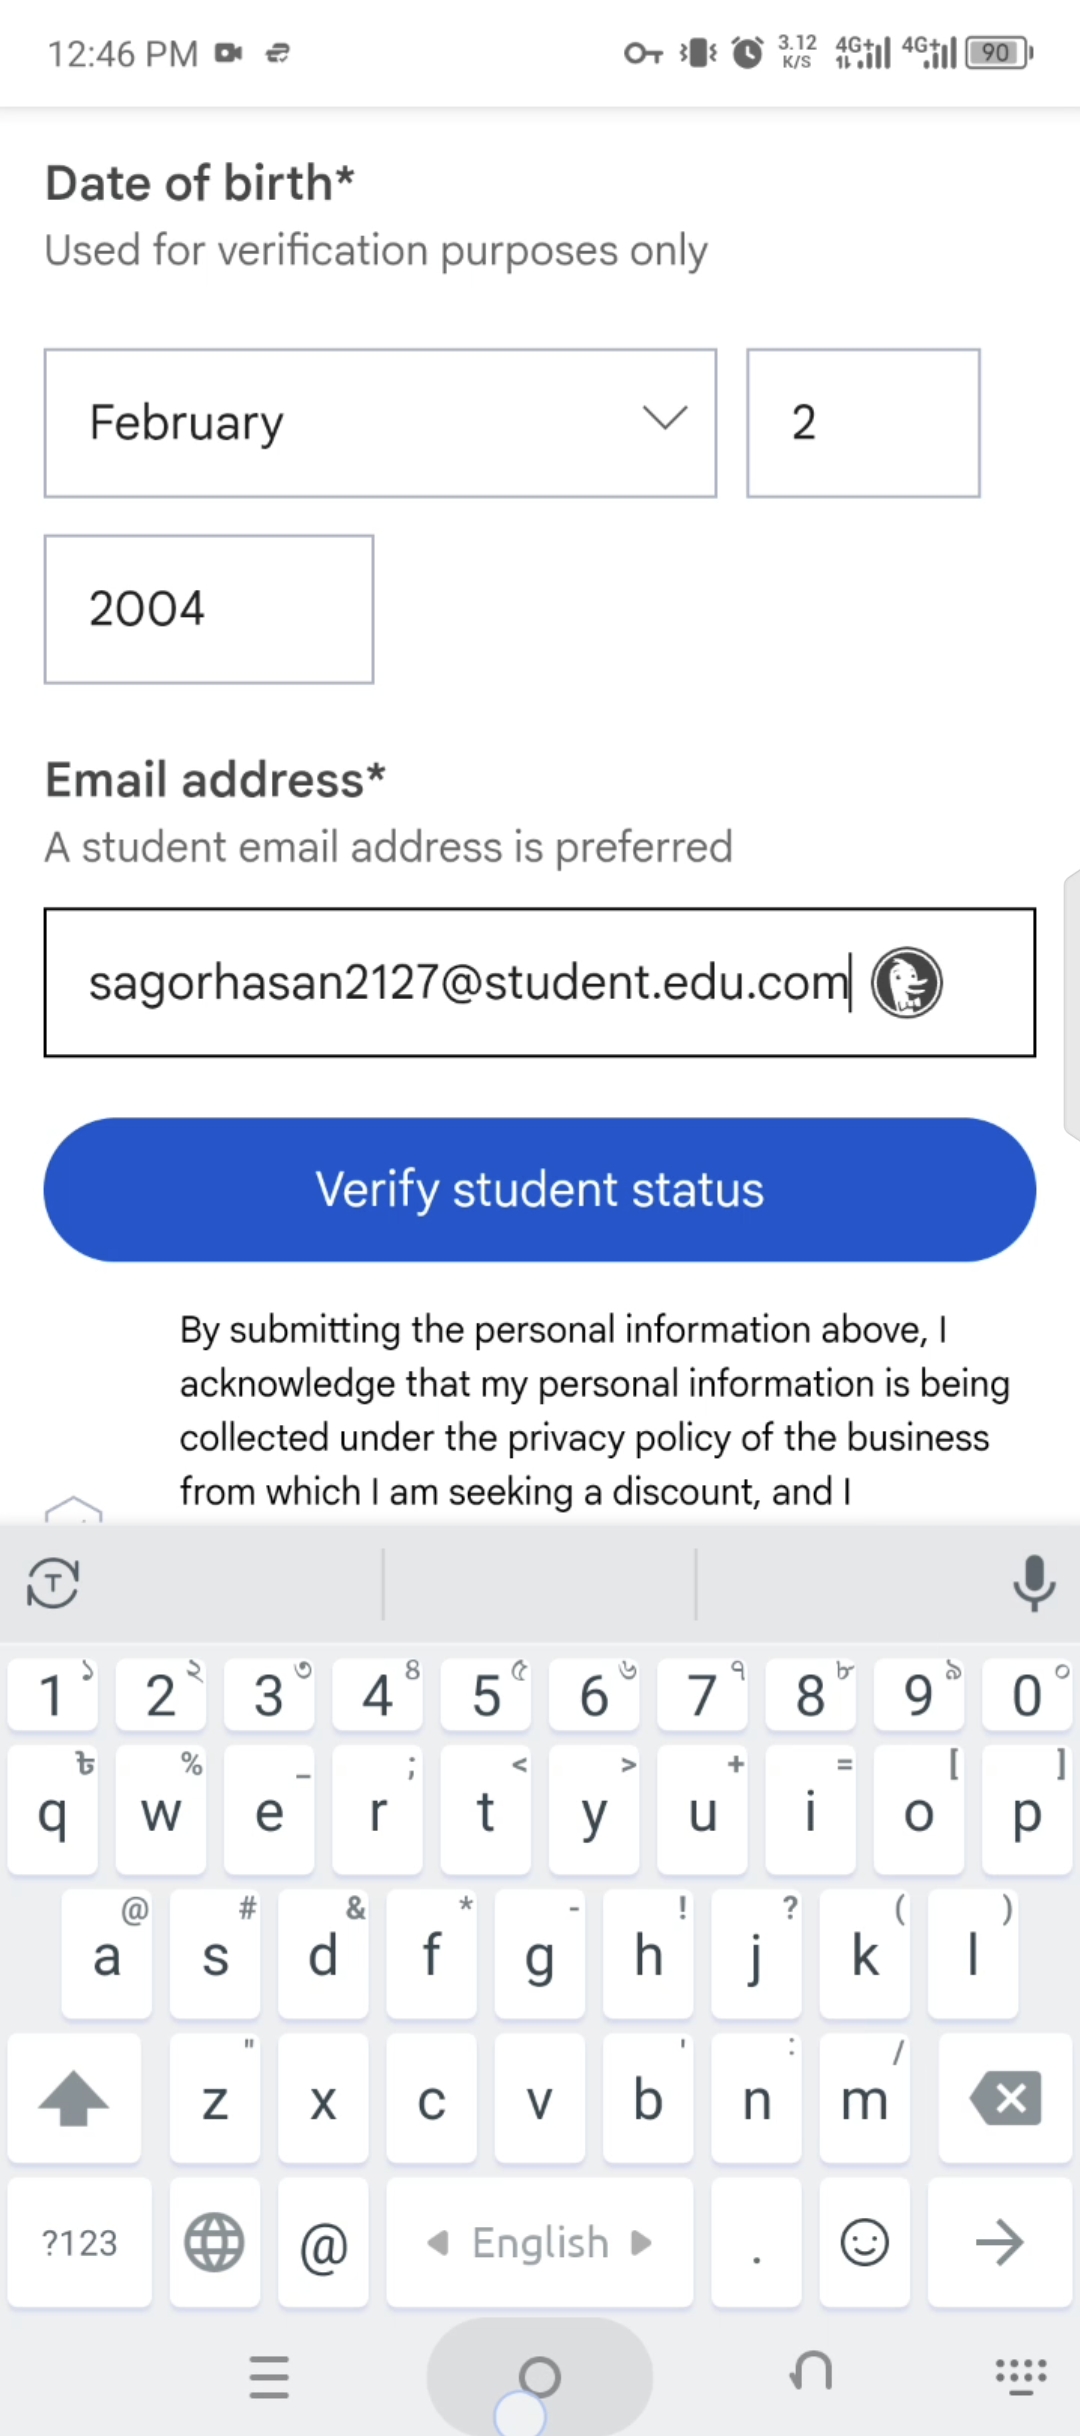Tap the keyboard text translate icon
The width and height of the screenshot is (1080, 2436).
53,1583
